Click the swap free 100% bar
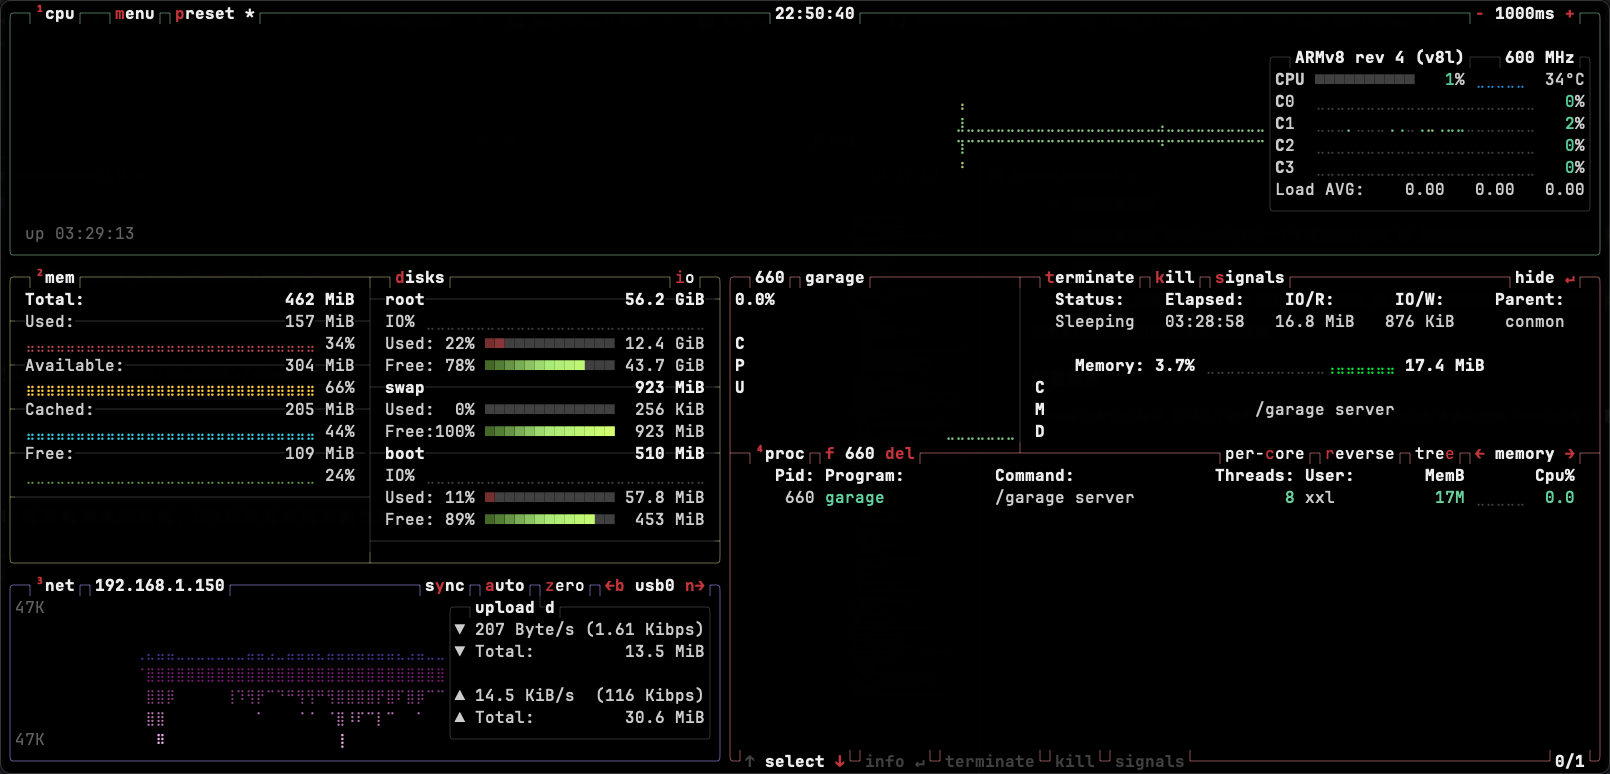 tap(550, 432)
